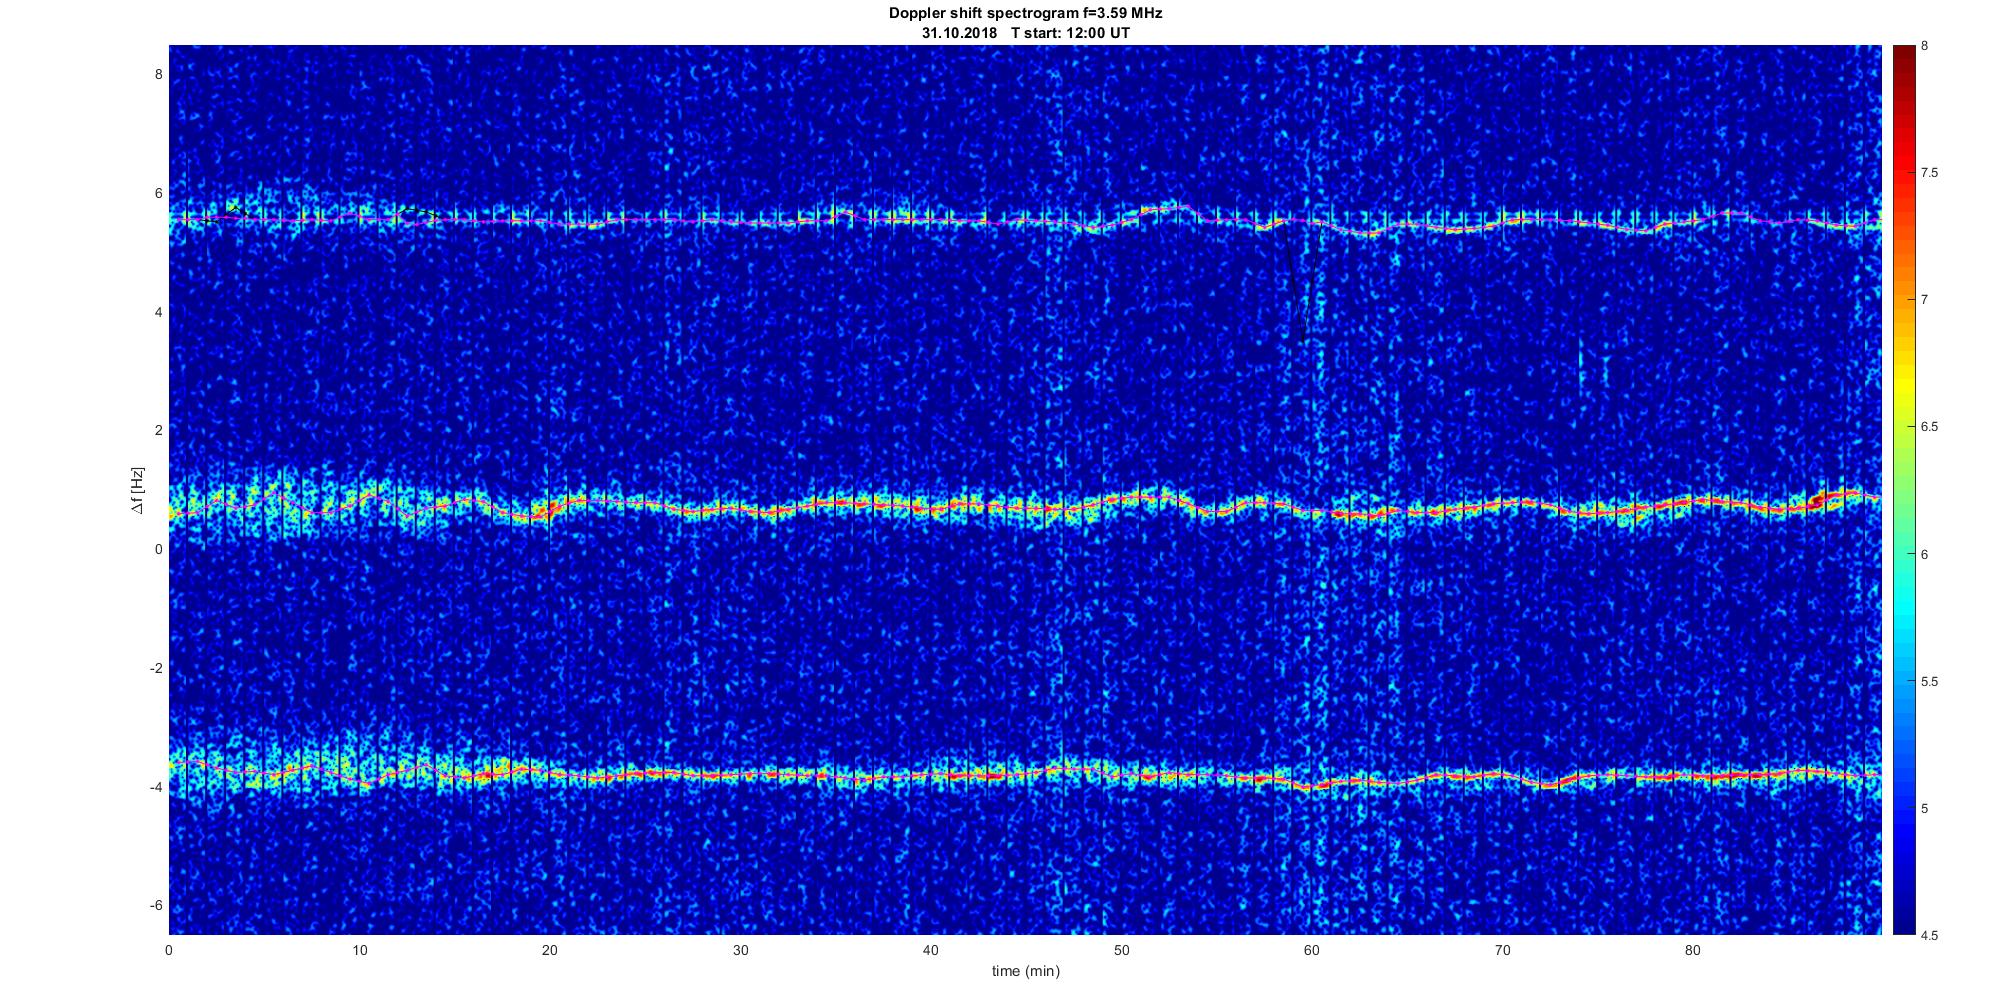The width and height of the screenshot is (2000, 1003).
Task: Click the colorbar tick label '7'
Action: tap(1925, 300)
